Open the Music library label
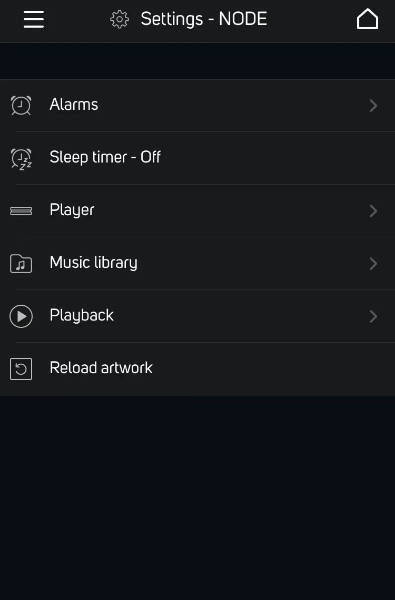395x600 pixels. point(93,263)
